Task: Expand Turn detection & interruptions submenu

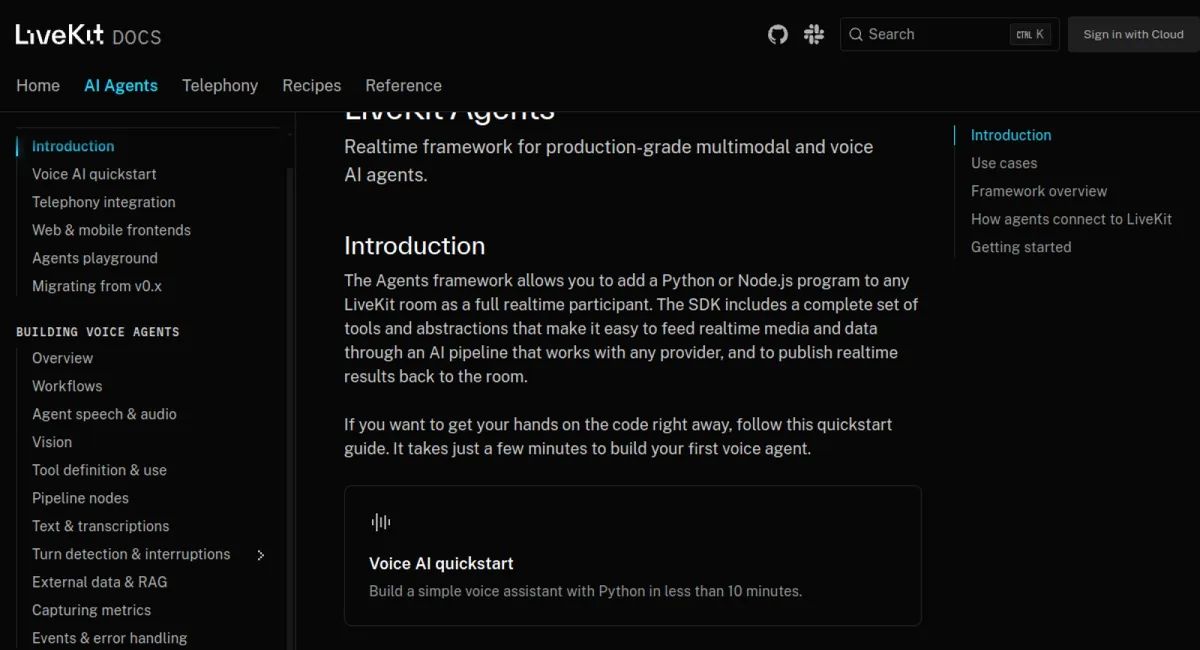Action: [261, 555]
